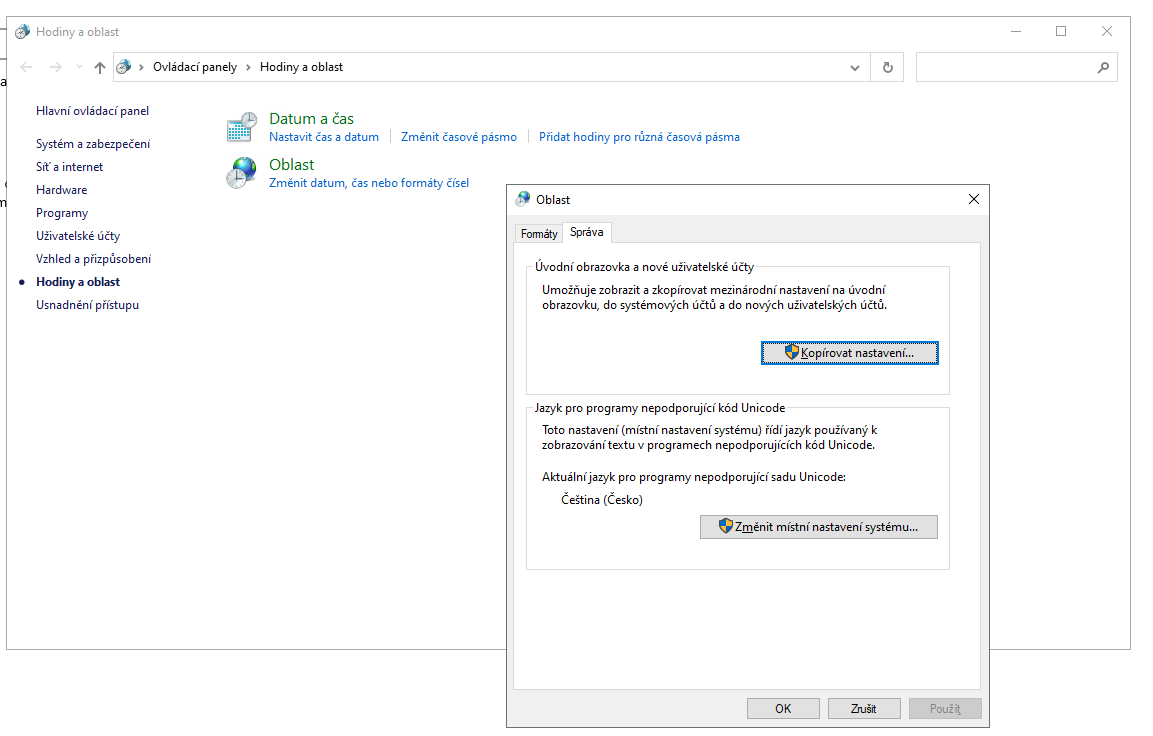Open Systém a zabezpečení in sidebar
Screen dimensions: 1153x736
tap(93, 144)
